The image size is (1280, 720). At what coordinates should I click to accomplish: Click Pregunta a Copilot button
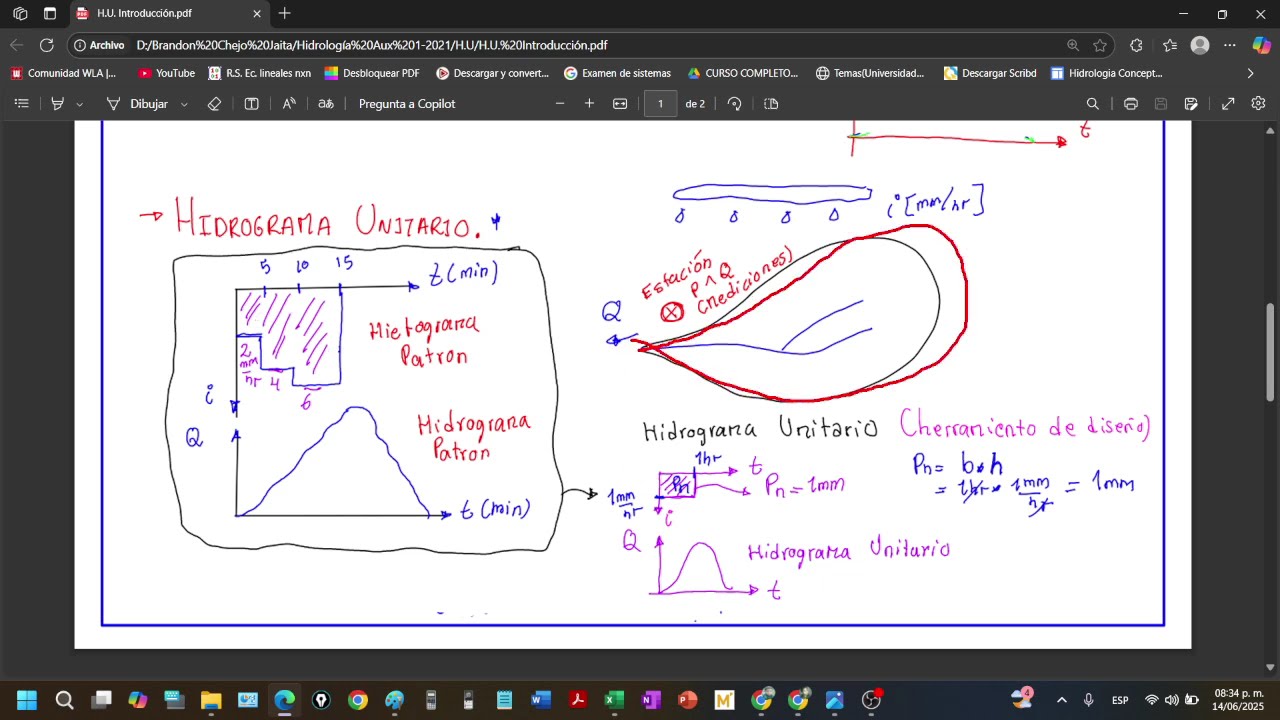[x=407, y=104]
